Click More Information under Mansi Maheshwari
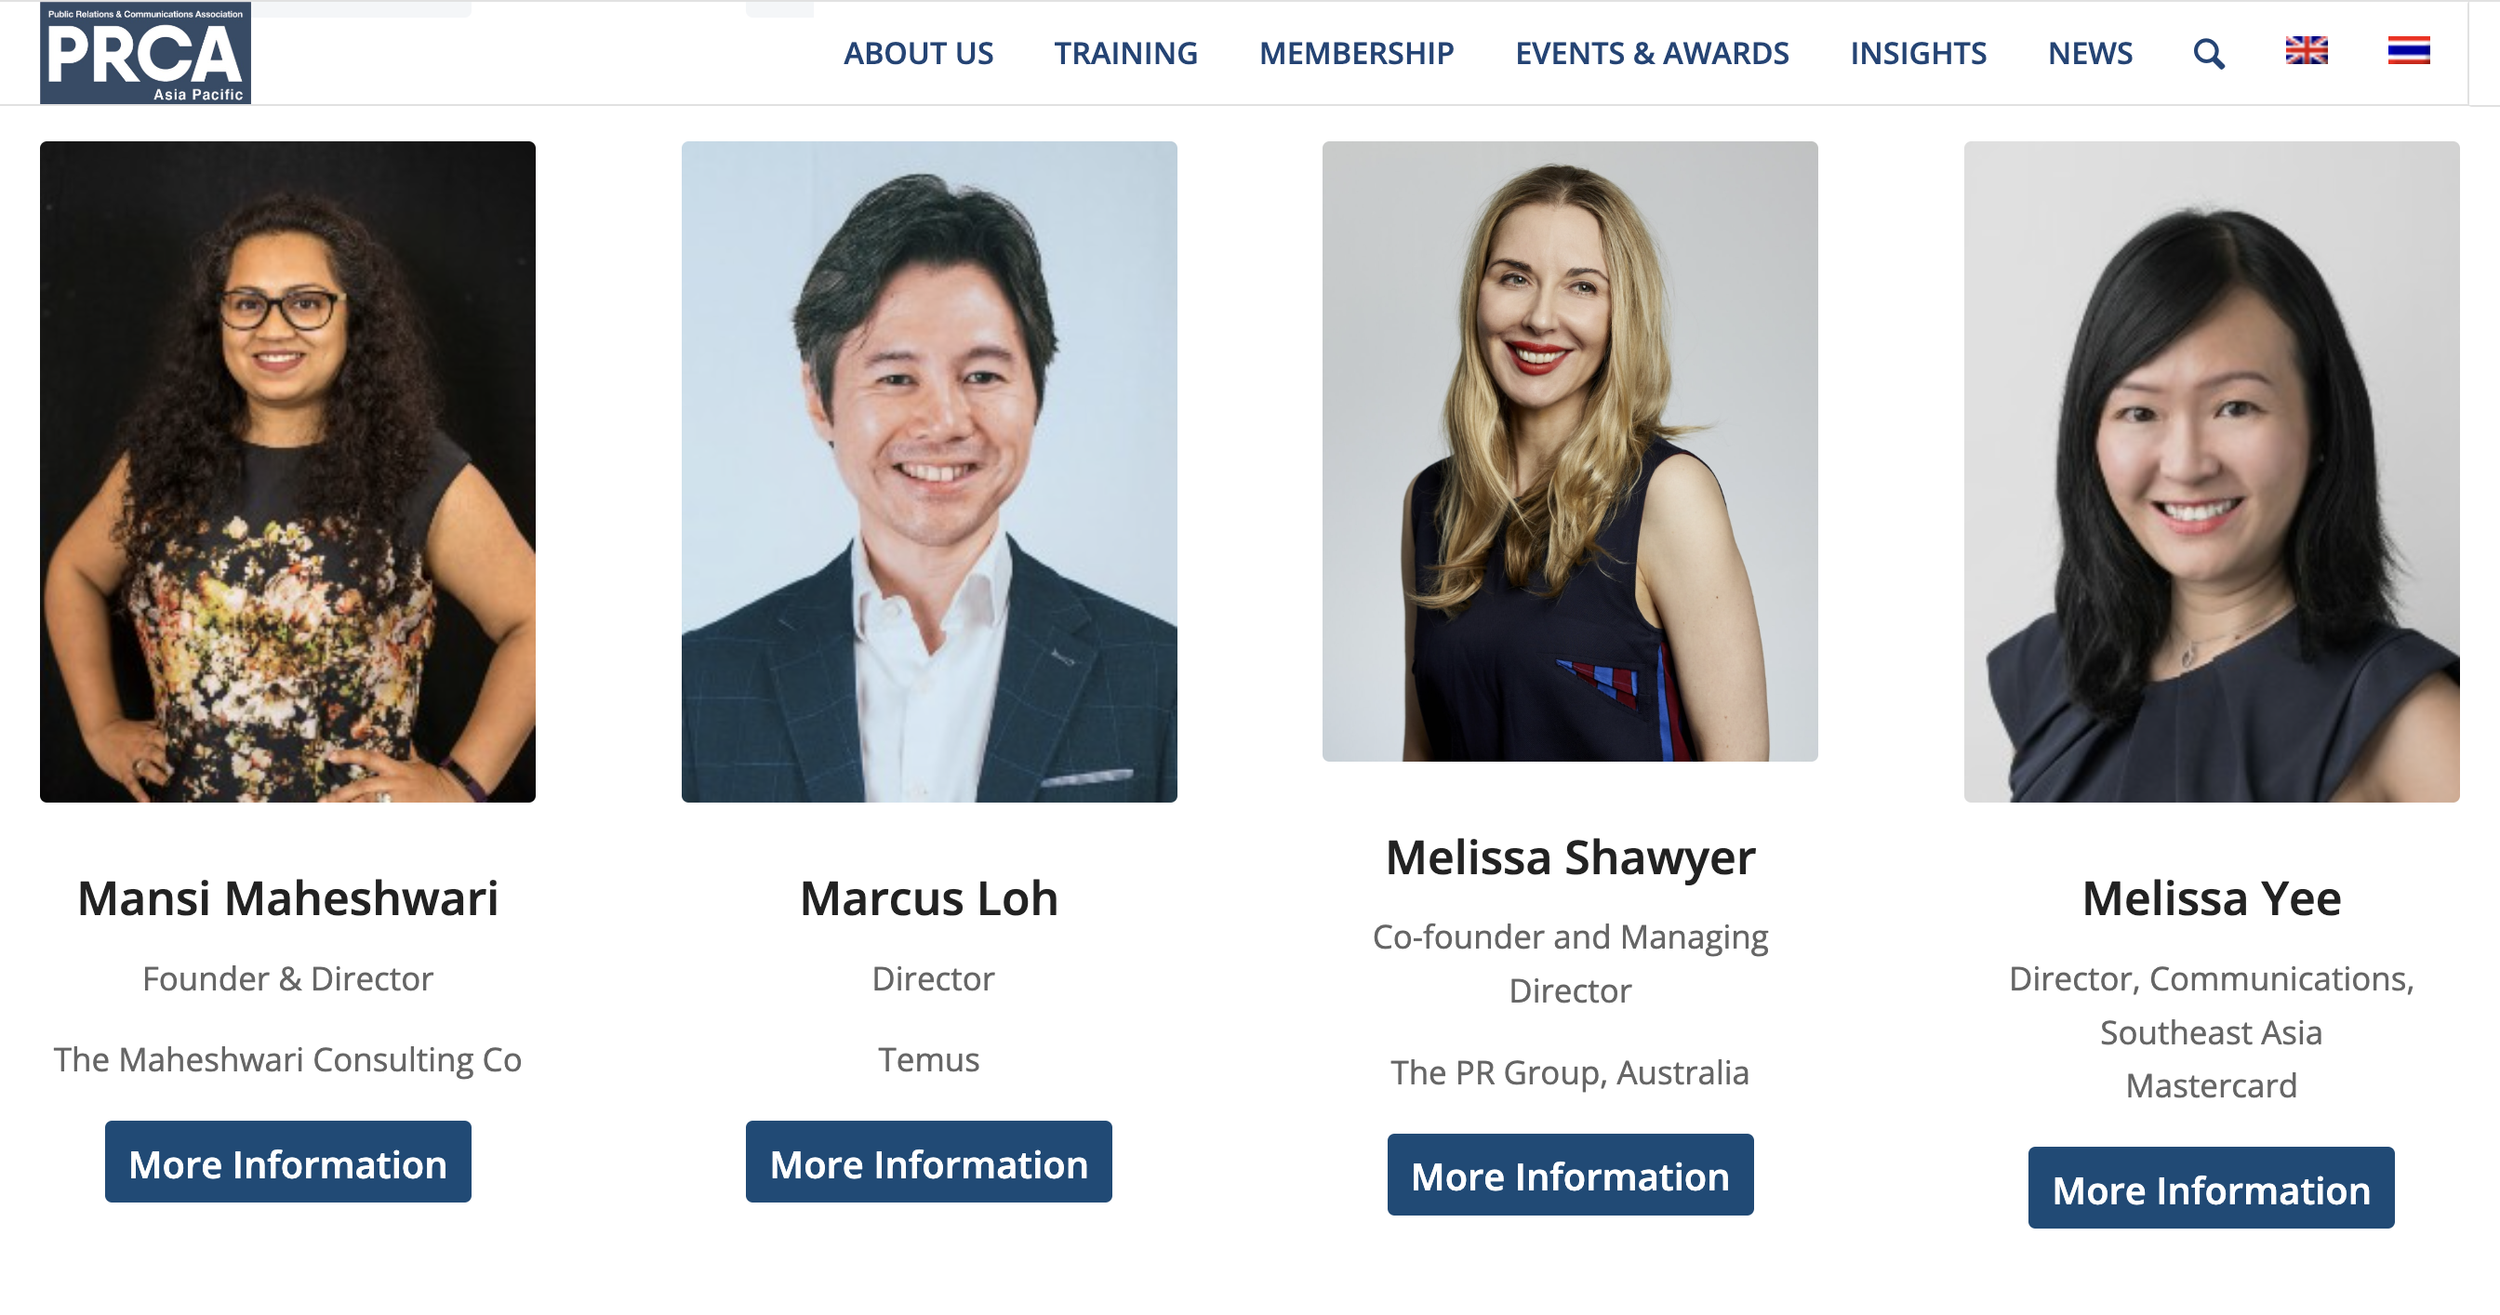This screenshot has height=1315, width=2500. [x=288, y=1161]
